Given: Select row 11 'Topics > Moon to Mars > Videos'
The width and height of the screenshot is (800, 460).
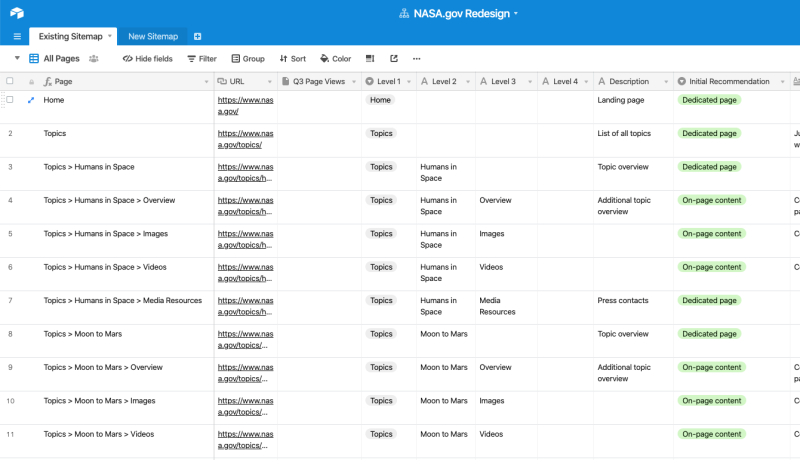Looking at the screenshot, I should coord(98,434).
